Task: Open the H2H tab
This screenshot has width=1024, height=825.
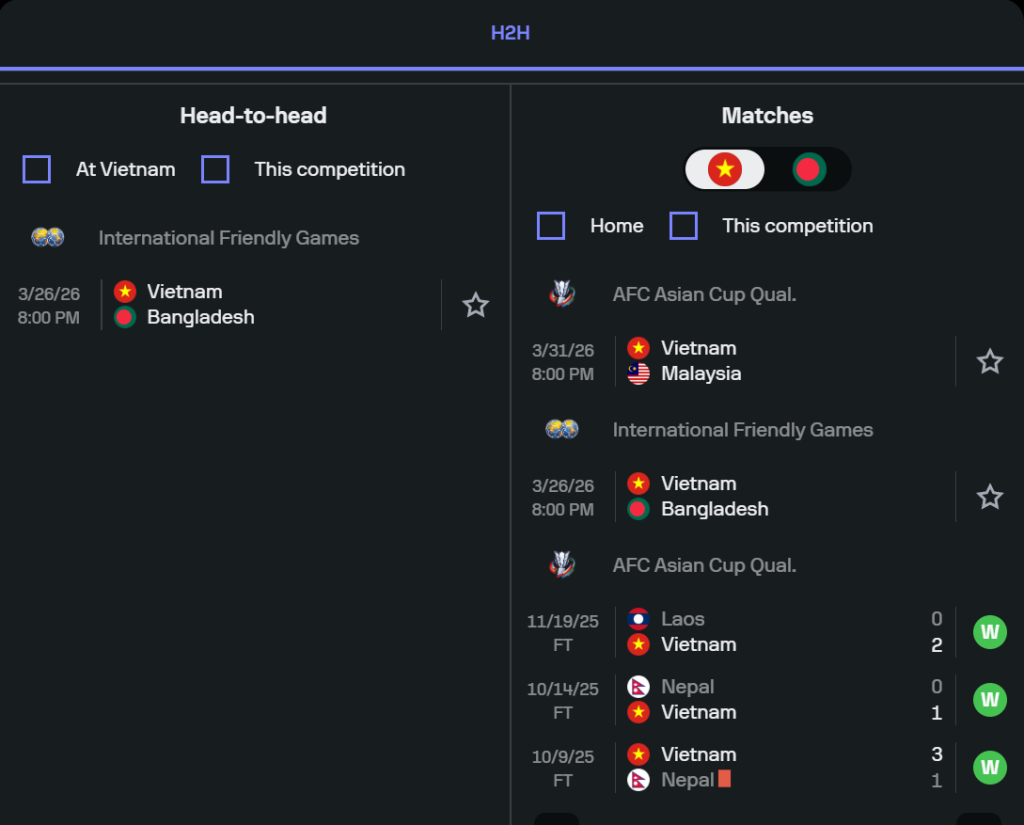Action: coord(510,33)
